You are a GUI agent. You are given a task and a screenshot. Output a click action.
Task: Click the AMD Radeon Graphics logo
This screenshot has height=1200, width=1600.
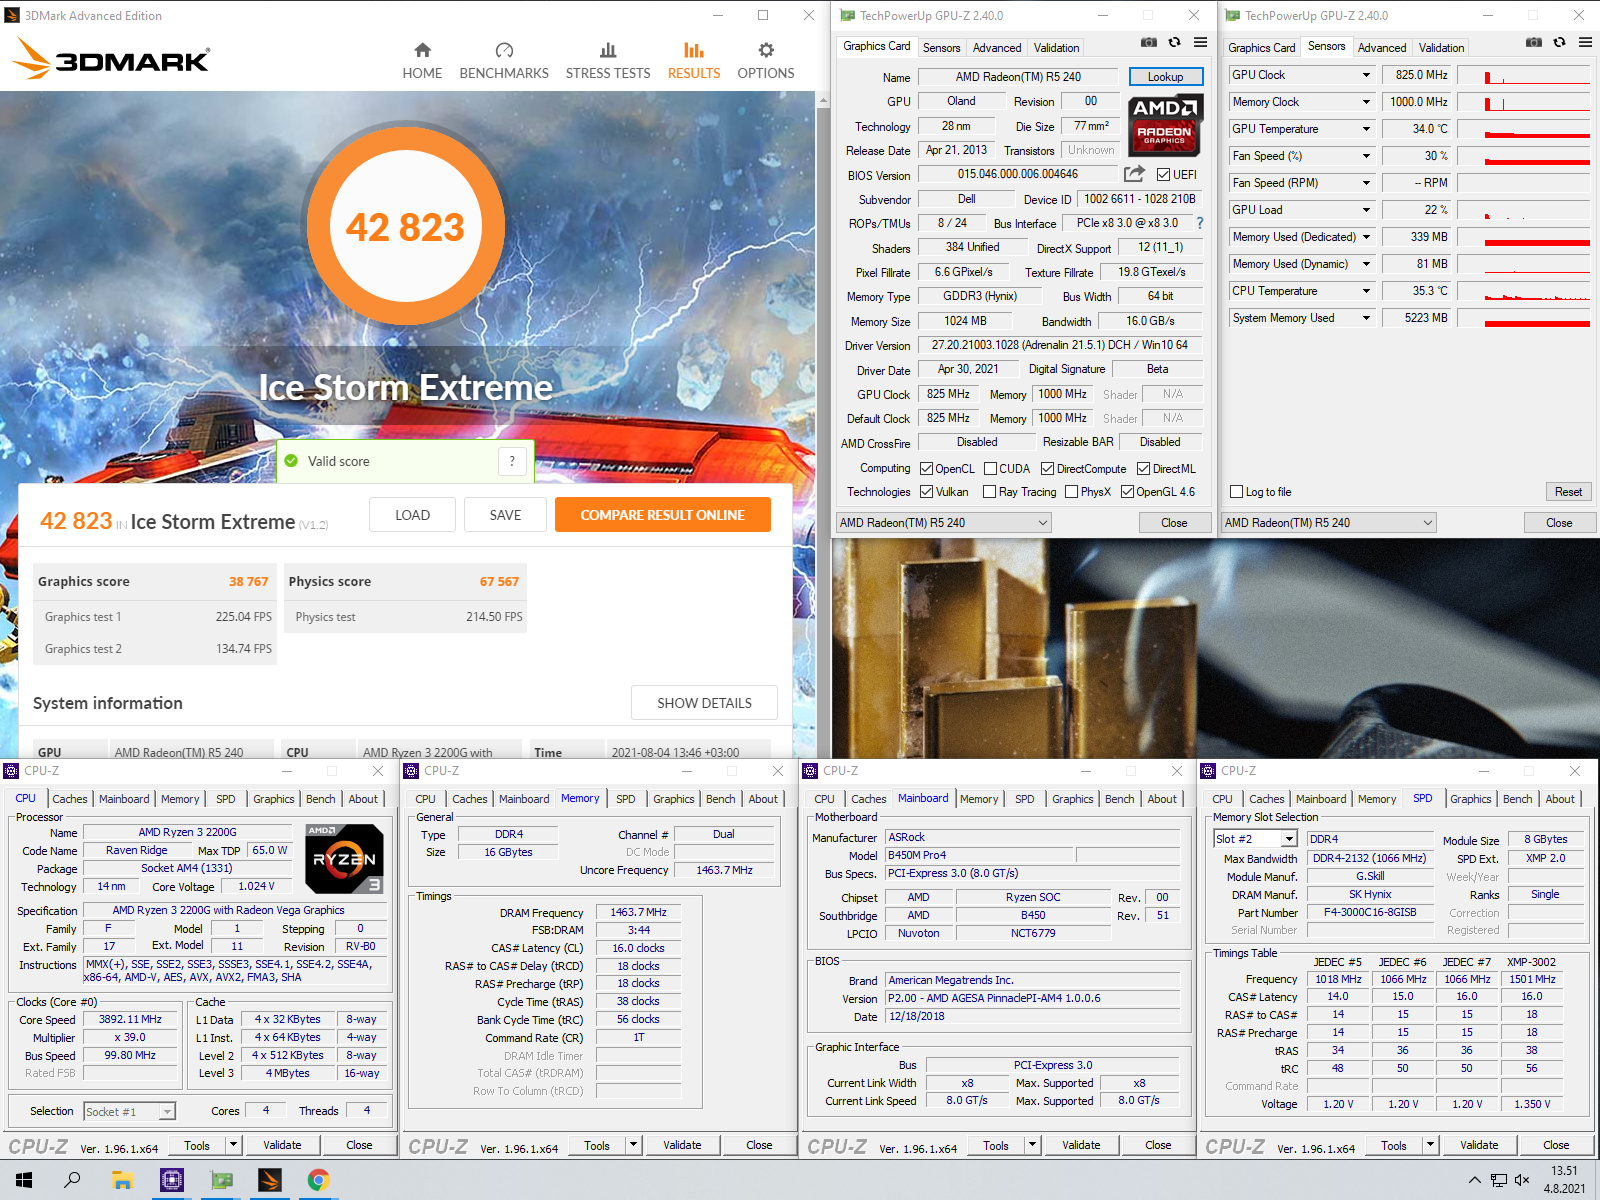(1164, 124)
